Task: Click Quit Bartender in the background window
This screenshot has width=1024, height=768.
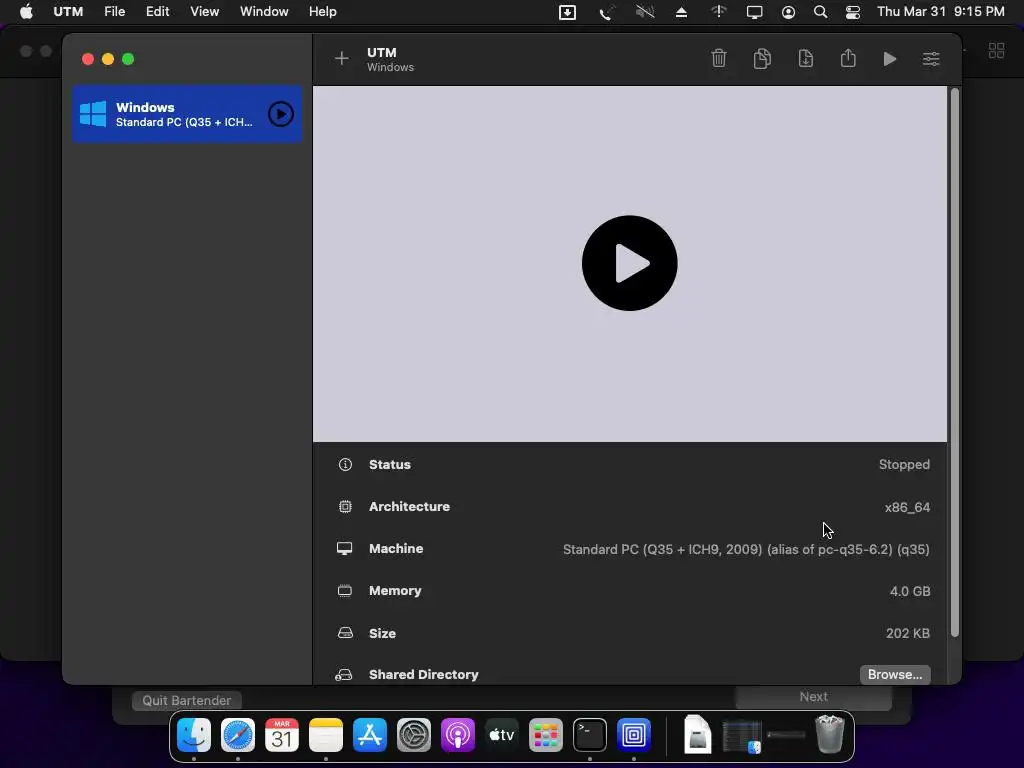Action: coord(187,700)
